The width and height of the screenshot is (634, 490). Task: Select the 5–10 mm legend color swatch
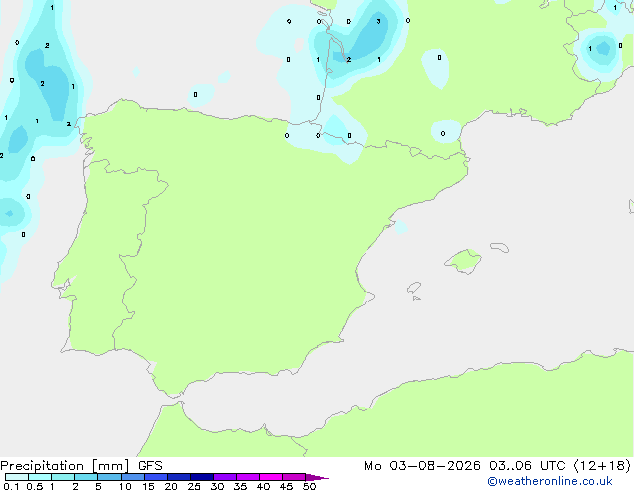(109, 477)
